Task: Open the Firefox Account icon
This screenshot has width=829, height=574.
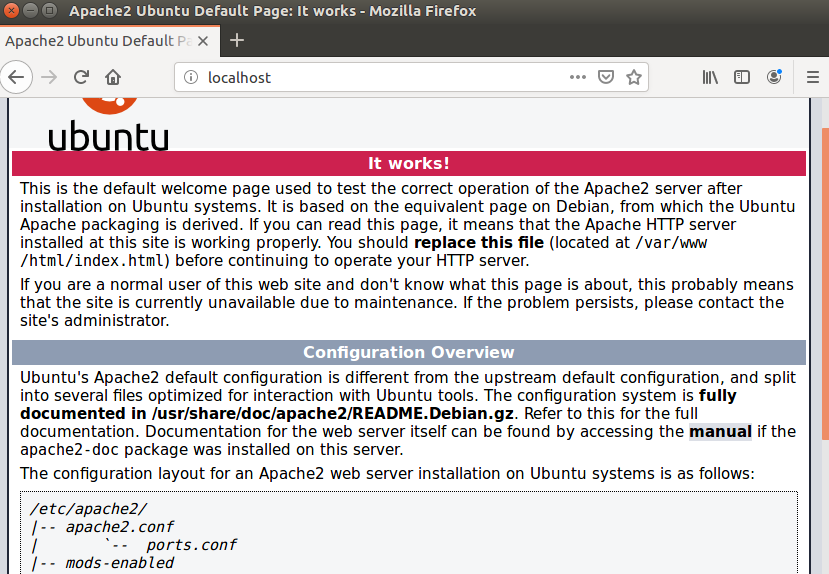Action: pos(774,78)
